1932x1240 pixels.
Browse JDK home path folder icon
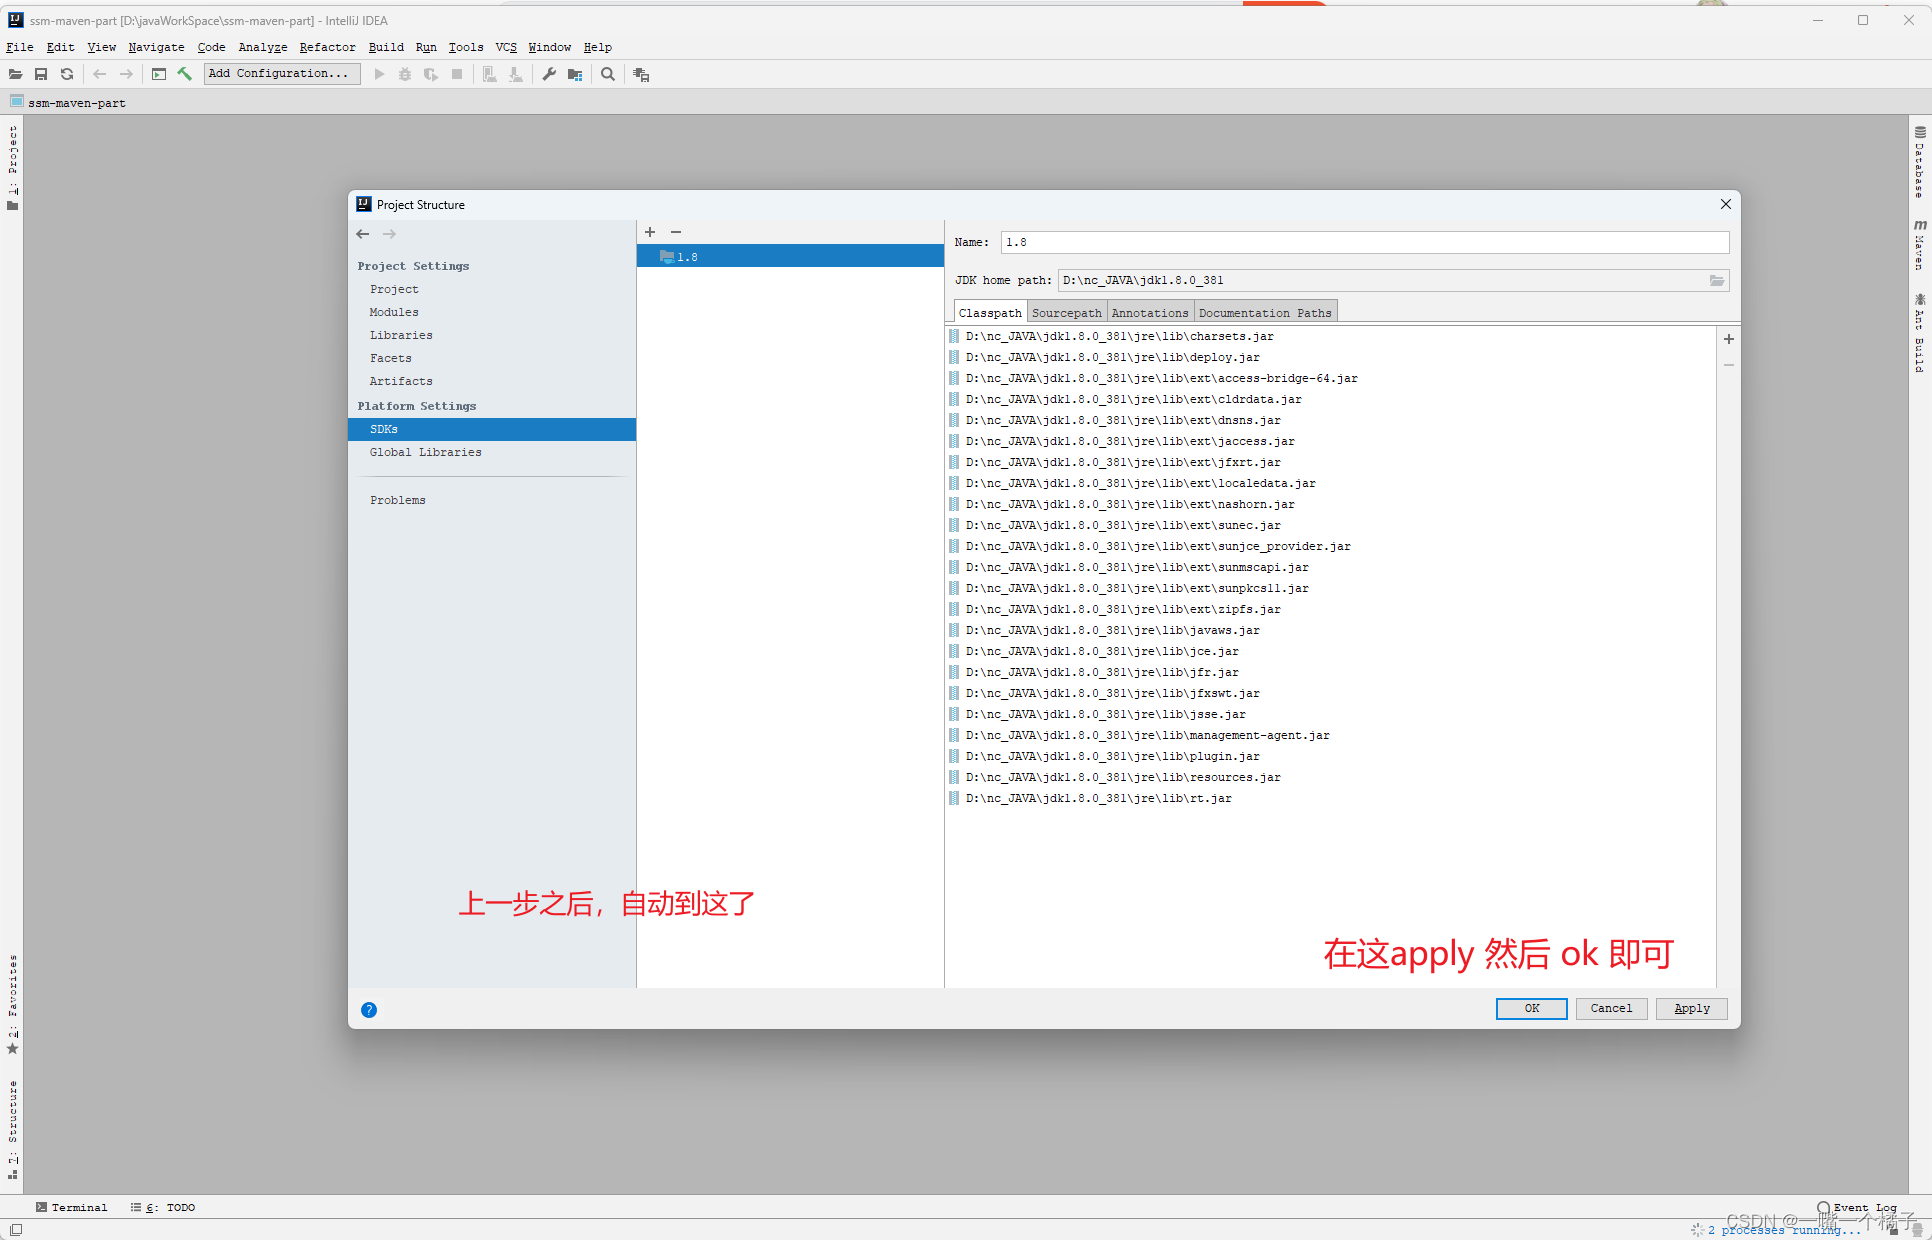point(1717,281)
